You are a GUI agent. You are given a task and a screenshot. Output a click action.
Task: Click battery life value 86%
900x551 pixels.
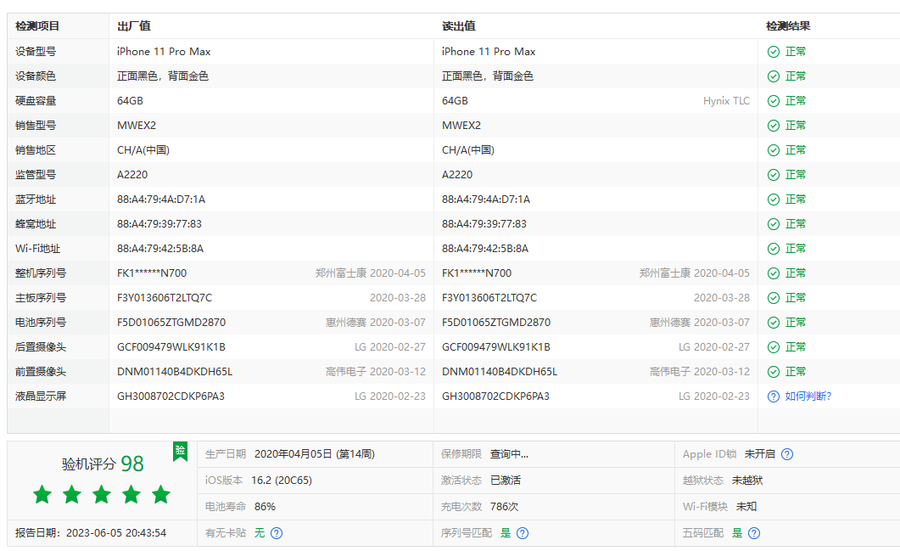tap(265, 507)
